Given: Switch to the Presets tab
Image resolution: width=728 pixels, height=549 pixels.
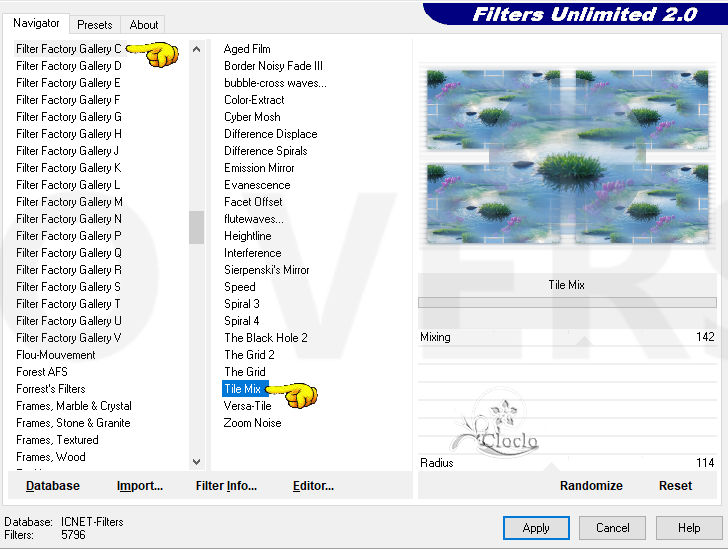Looking at the screenshot, I should point(95,24).
